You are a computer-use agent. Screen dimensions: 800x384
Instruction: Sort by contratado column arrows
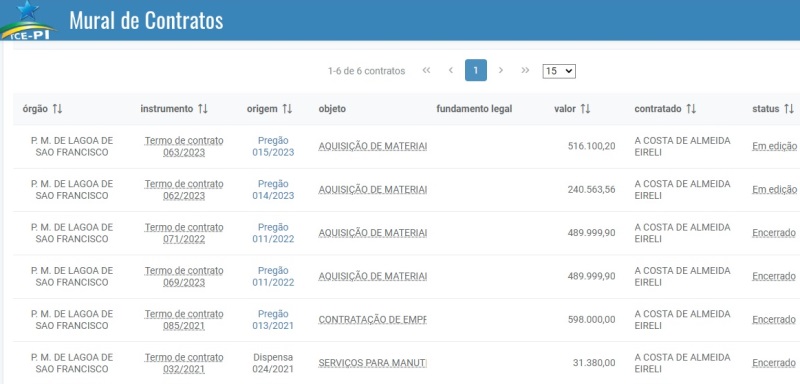pyautogui.click(x=691, y=109)
